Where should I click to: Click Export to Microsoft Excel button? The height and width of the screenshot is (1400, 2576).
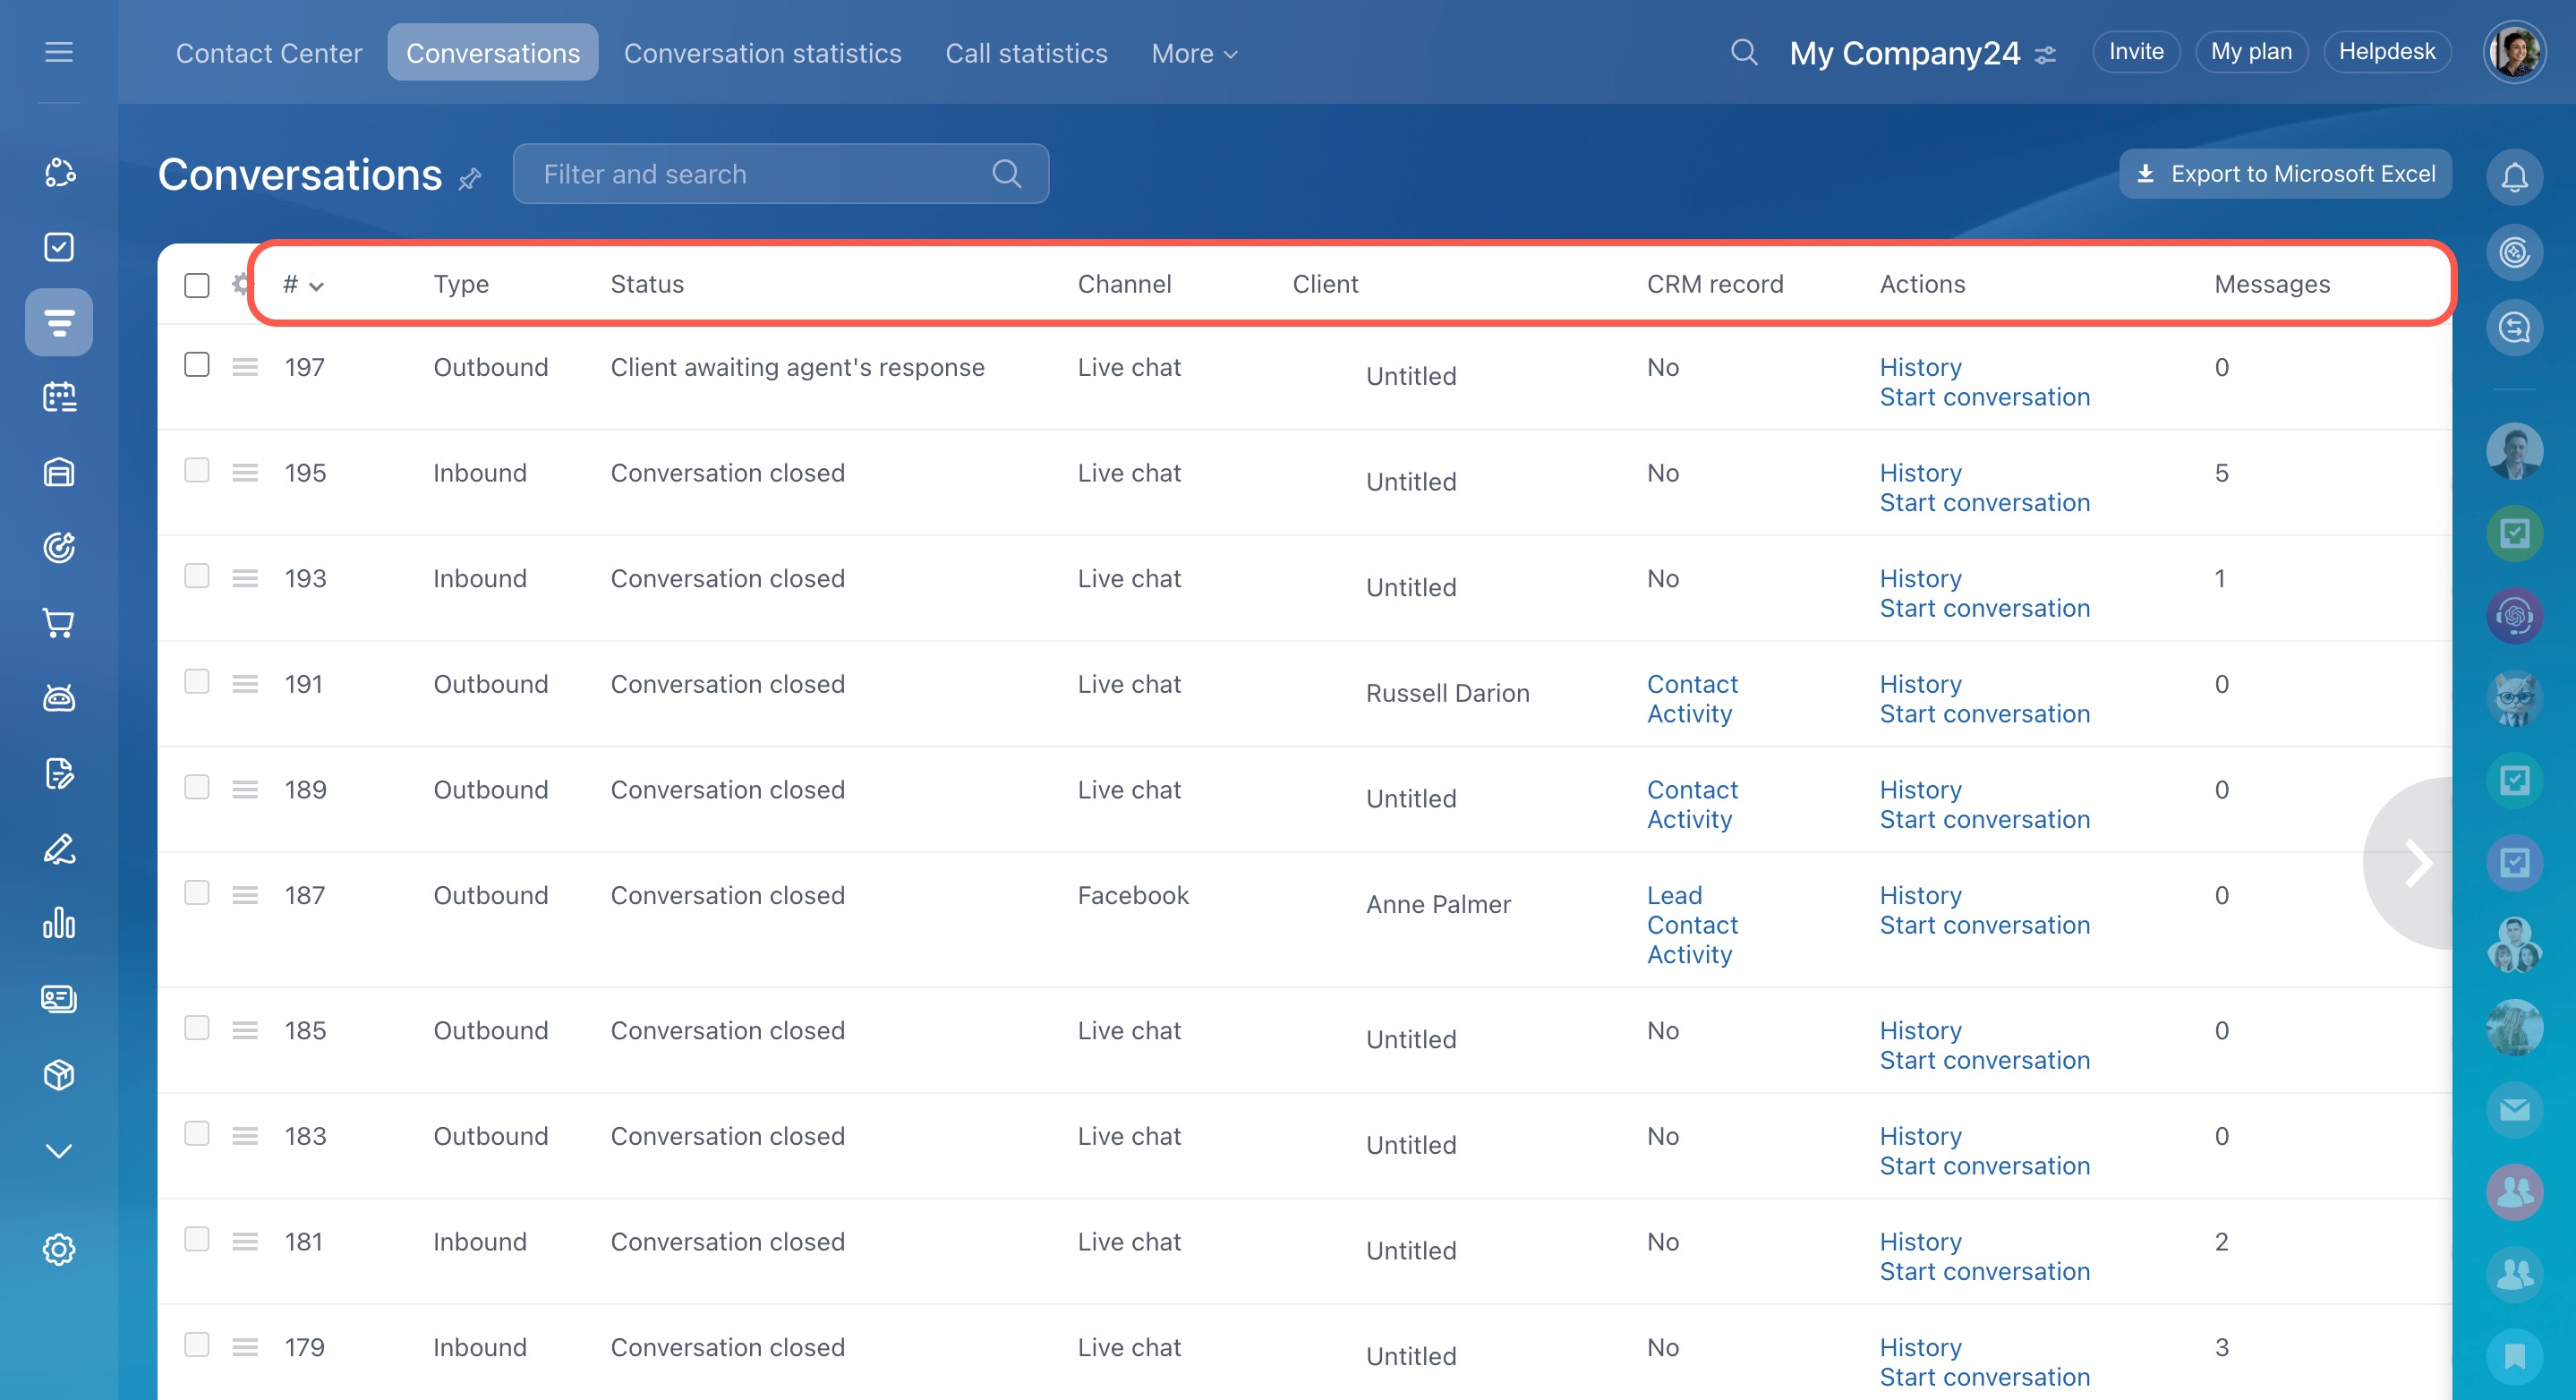coord(2285,174)
